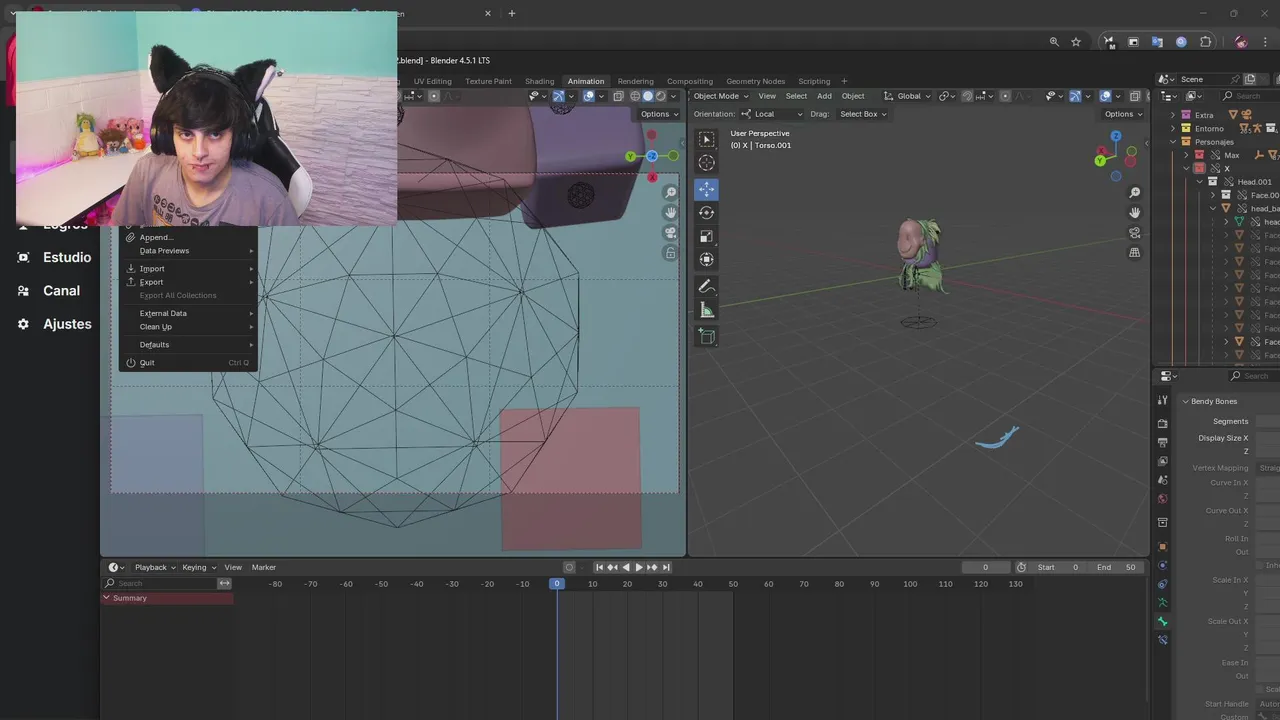The image size is (1280, 720).
Task: Switch perspective/orthographic grid icon in right viewport
Action: coord(1135,252)
